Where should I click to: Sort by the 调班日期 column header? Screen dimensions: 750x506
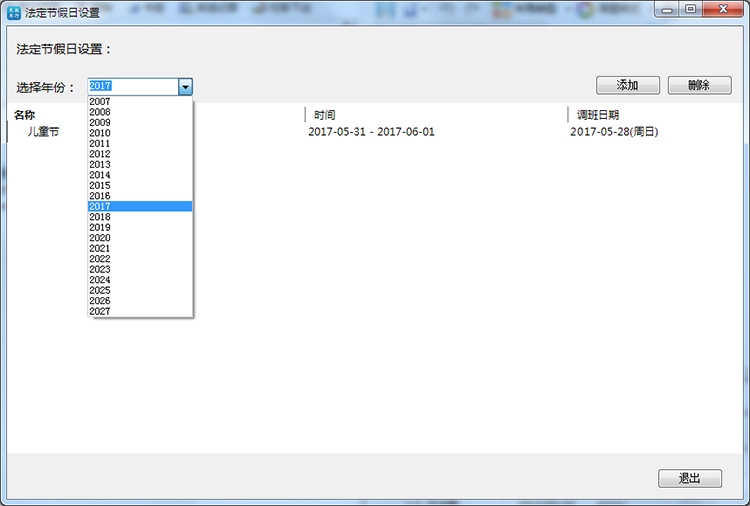pyautogui.click(x=597, y=115)
